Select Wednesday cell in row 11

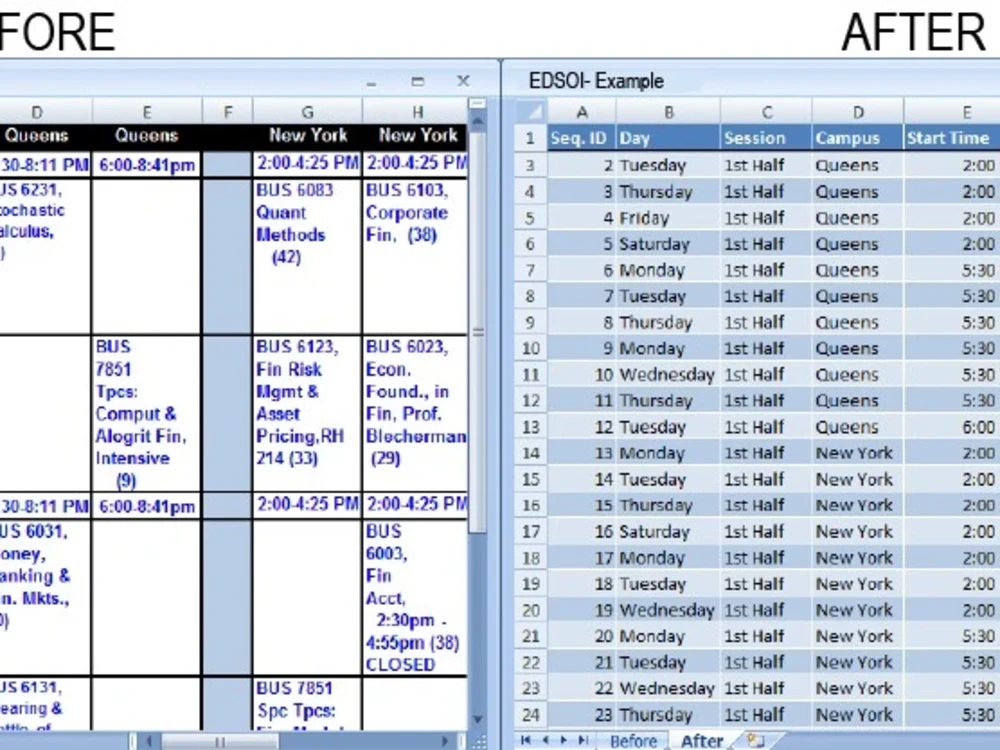668,374
